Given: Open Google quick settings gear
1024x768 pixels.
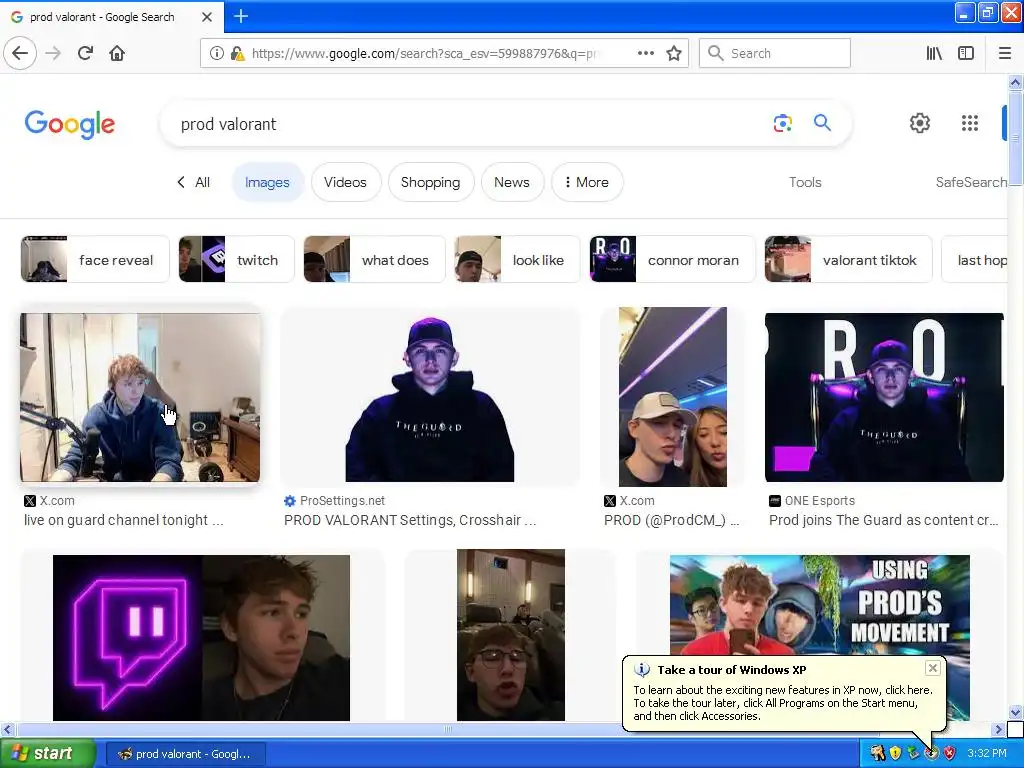Looking at the screenshot, I should (920, 123).
